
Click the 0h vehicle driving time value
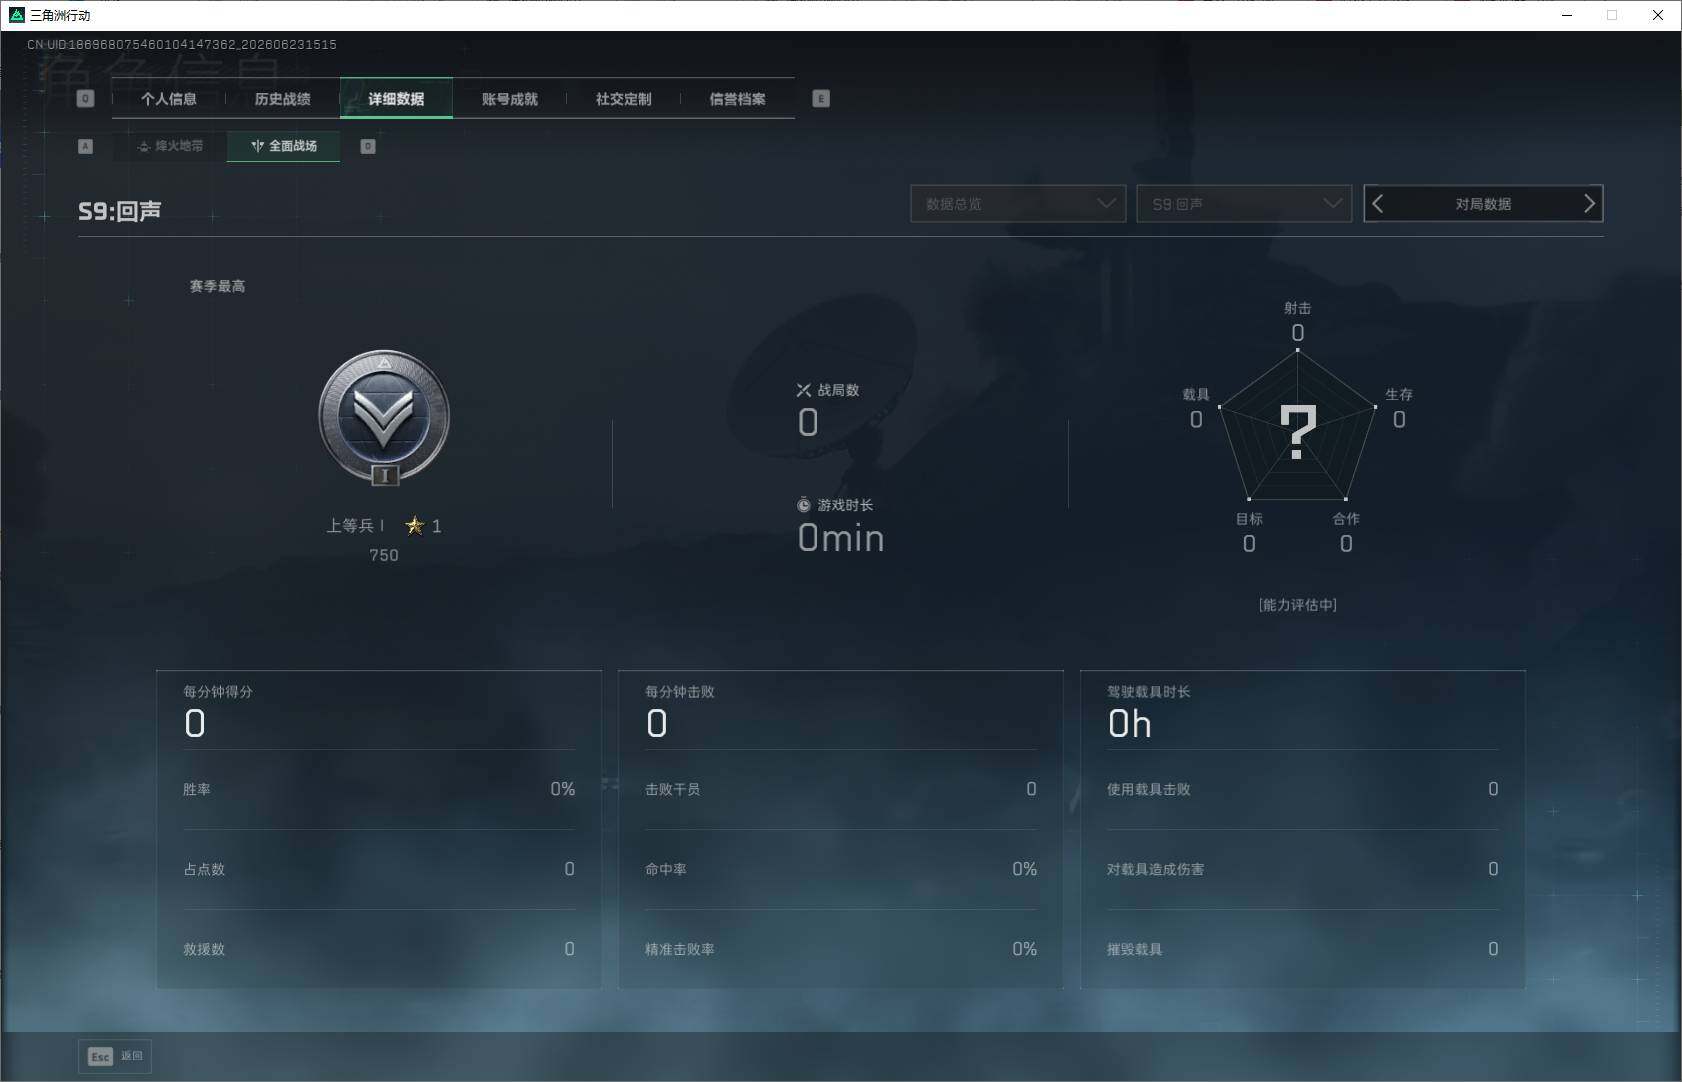pyautogui.click(x=1130, y=724)
